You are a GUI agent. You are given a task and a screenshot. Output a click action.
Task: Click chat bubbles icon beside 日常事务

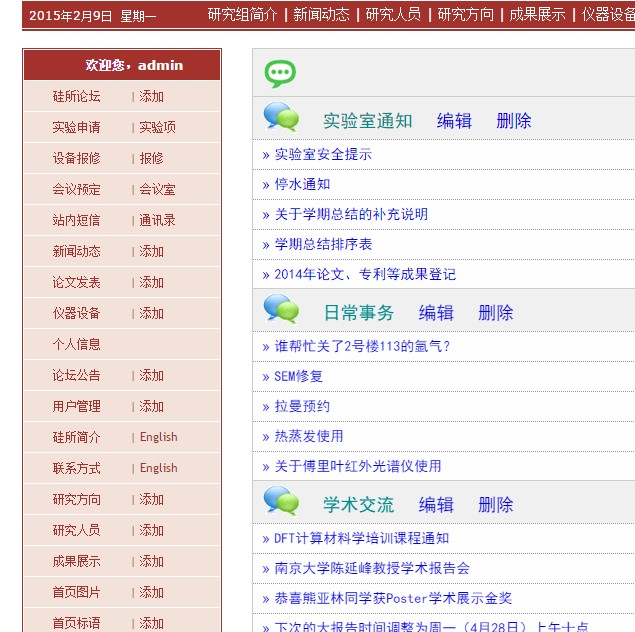(281, 309)
